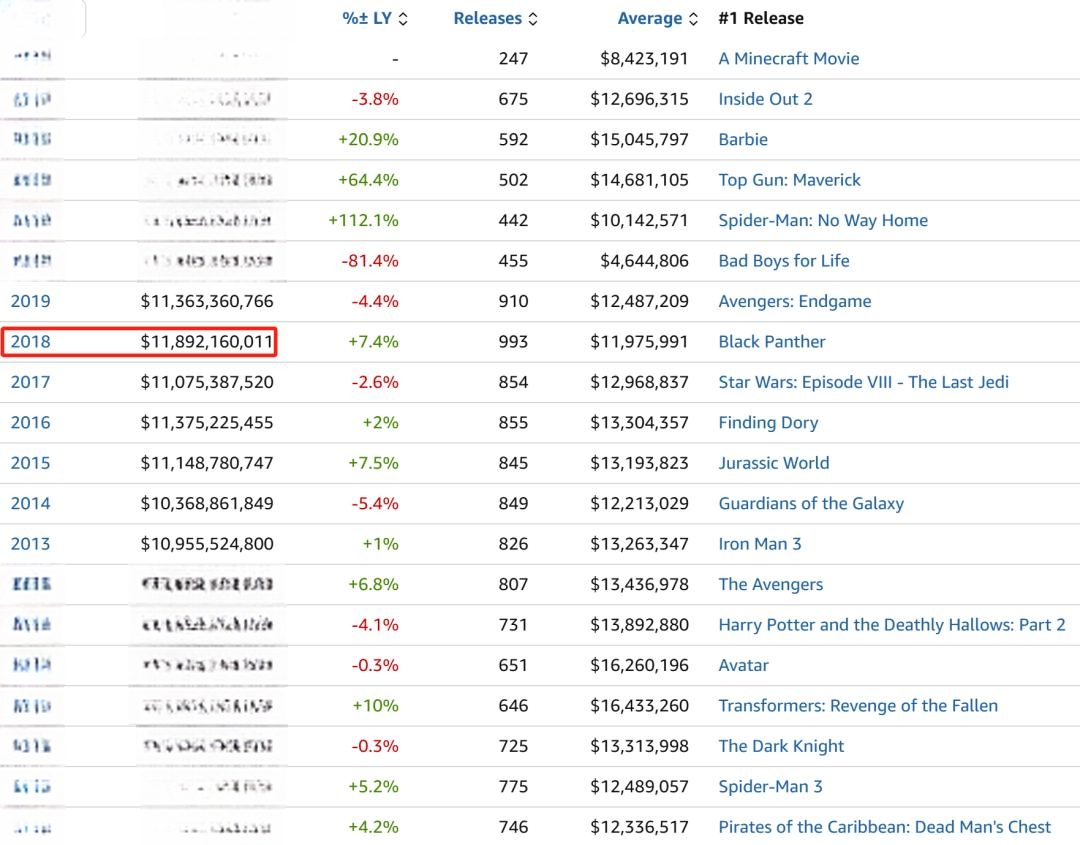Select the $11,363,360,766 total gross cell
1080x845 pixels.
tap(207, 301)
